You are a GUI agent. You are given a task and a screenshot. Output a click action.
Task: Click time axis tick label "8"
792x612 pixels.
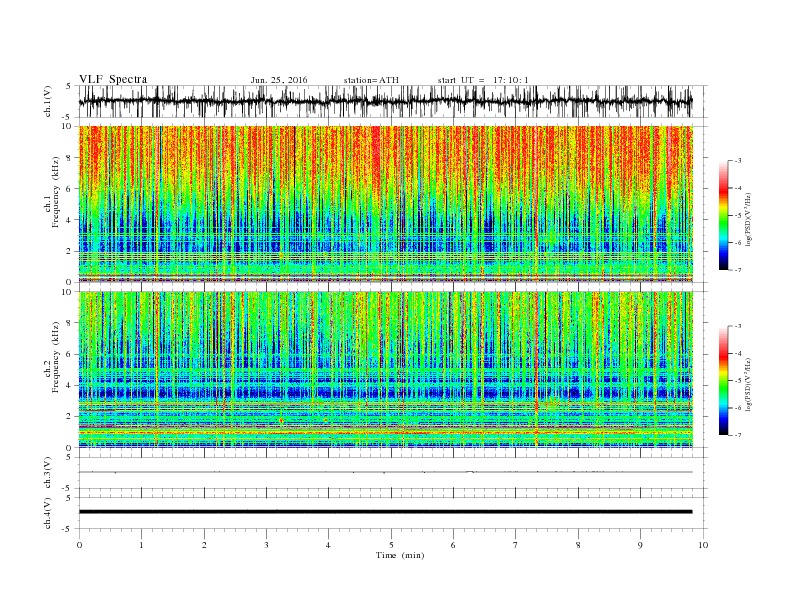[578, 545]
